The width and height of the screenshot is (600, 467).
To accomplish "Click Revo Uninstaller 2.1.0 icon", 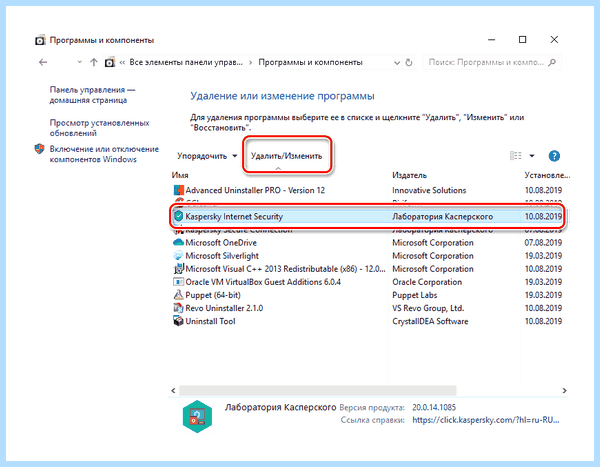I will 178,308.
